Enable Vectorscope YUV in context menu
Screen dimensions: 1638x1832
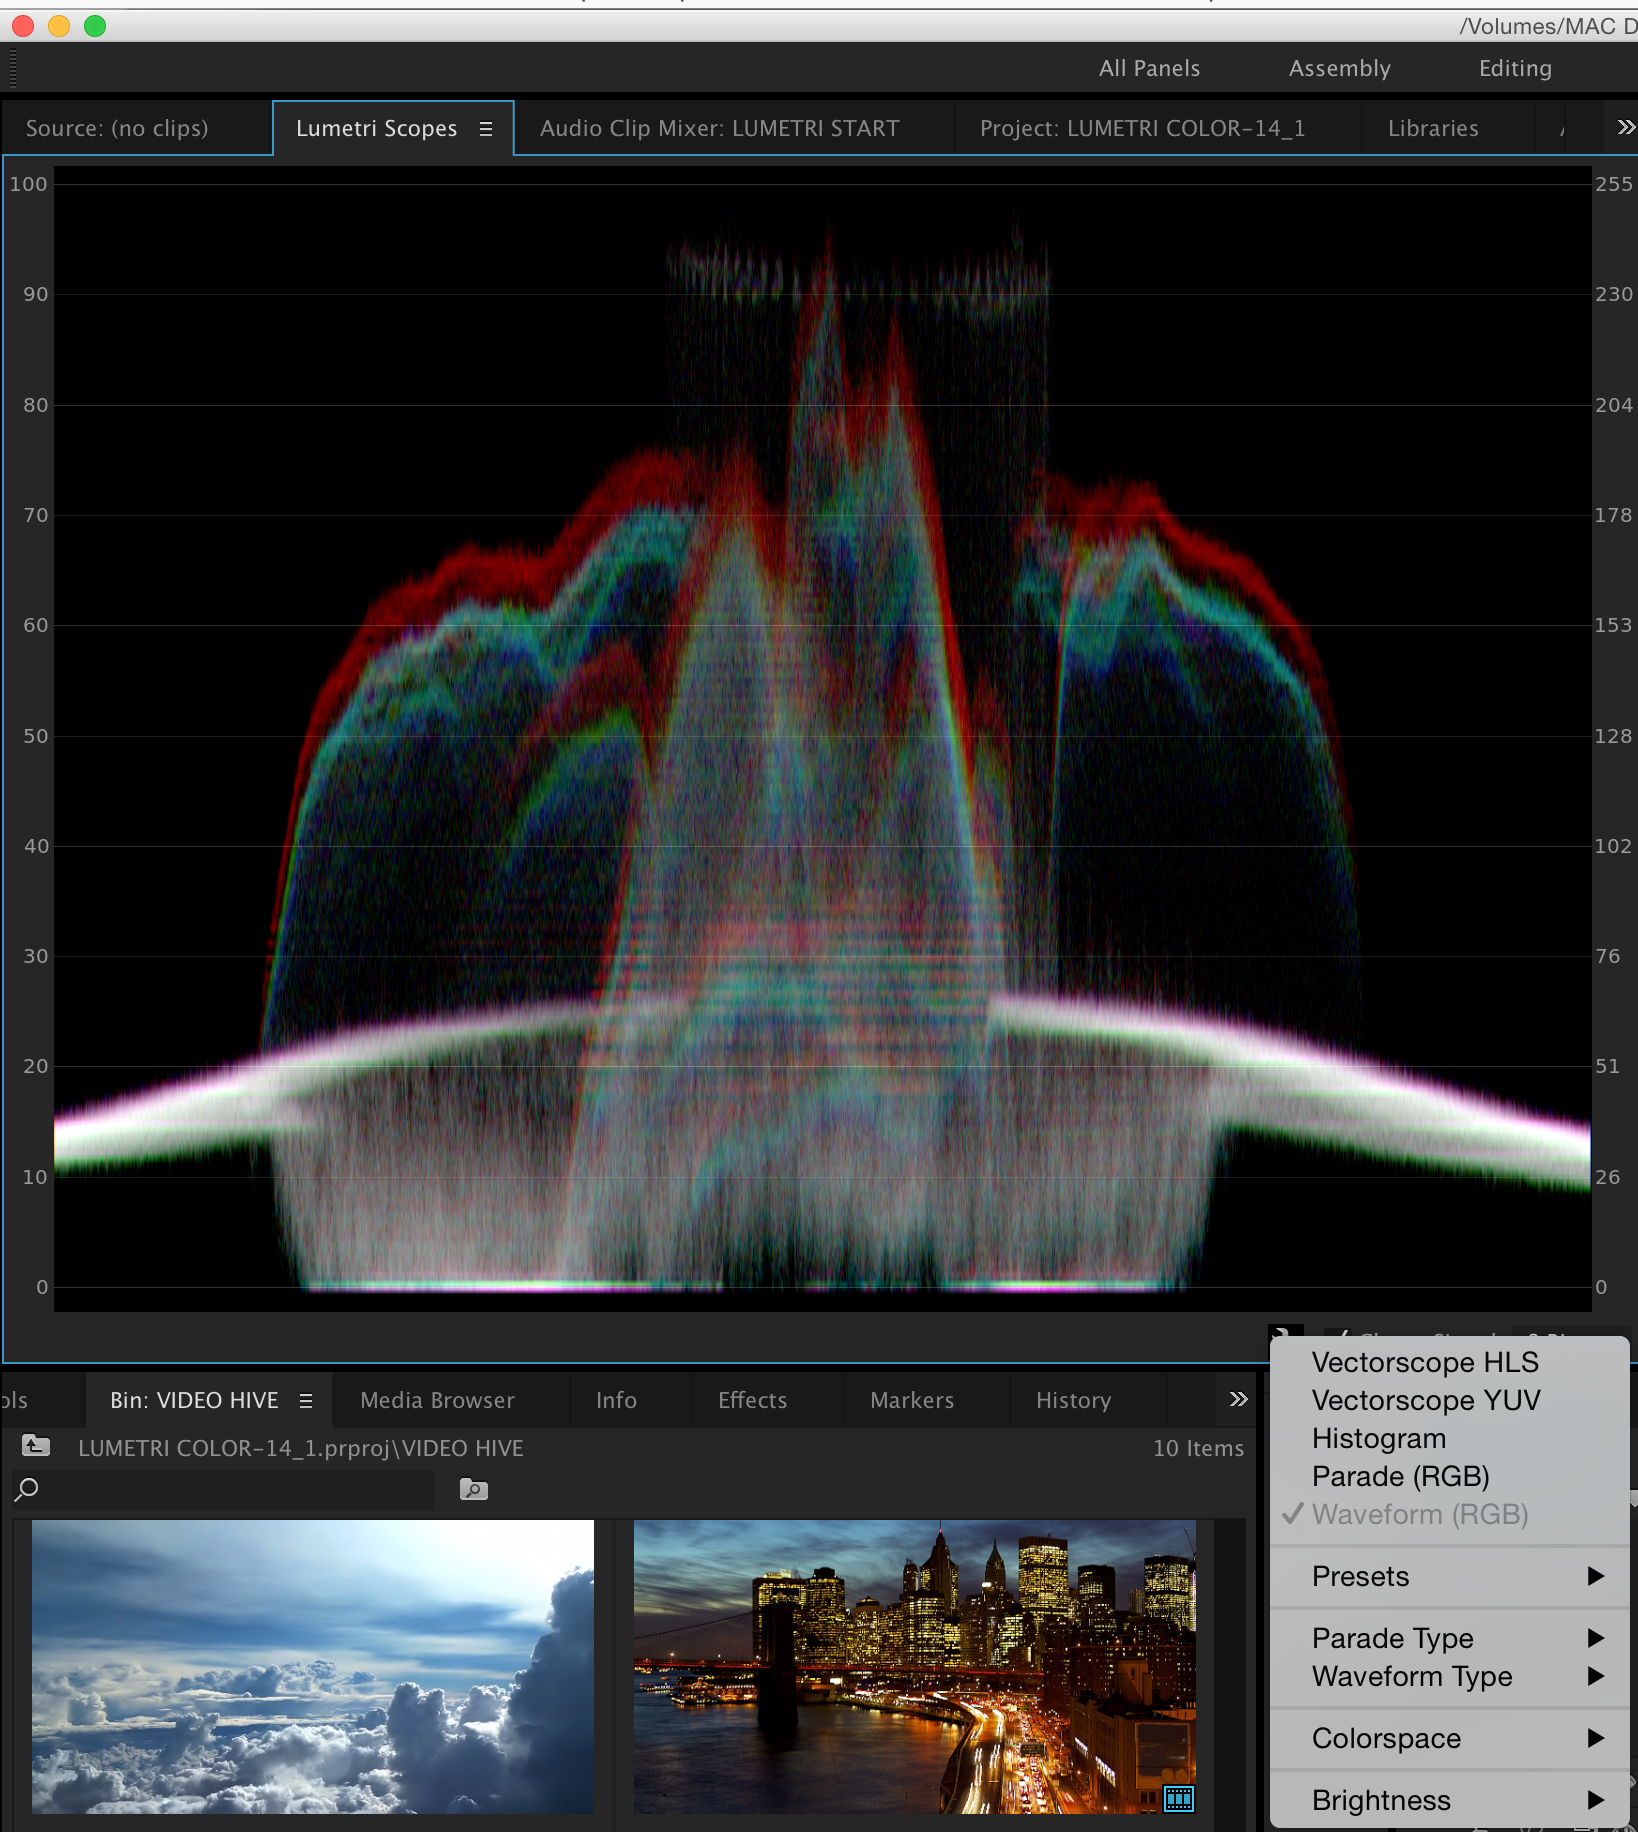tap(1449, 1400)
